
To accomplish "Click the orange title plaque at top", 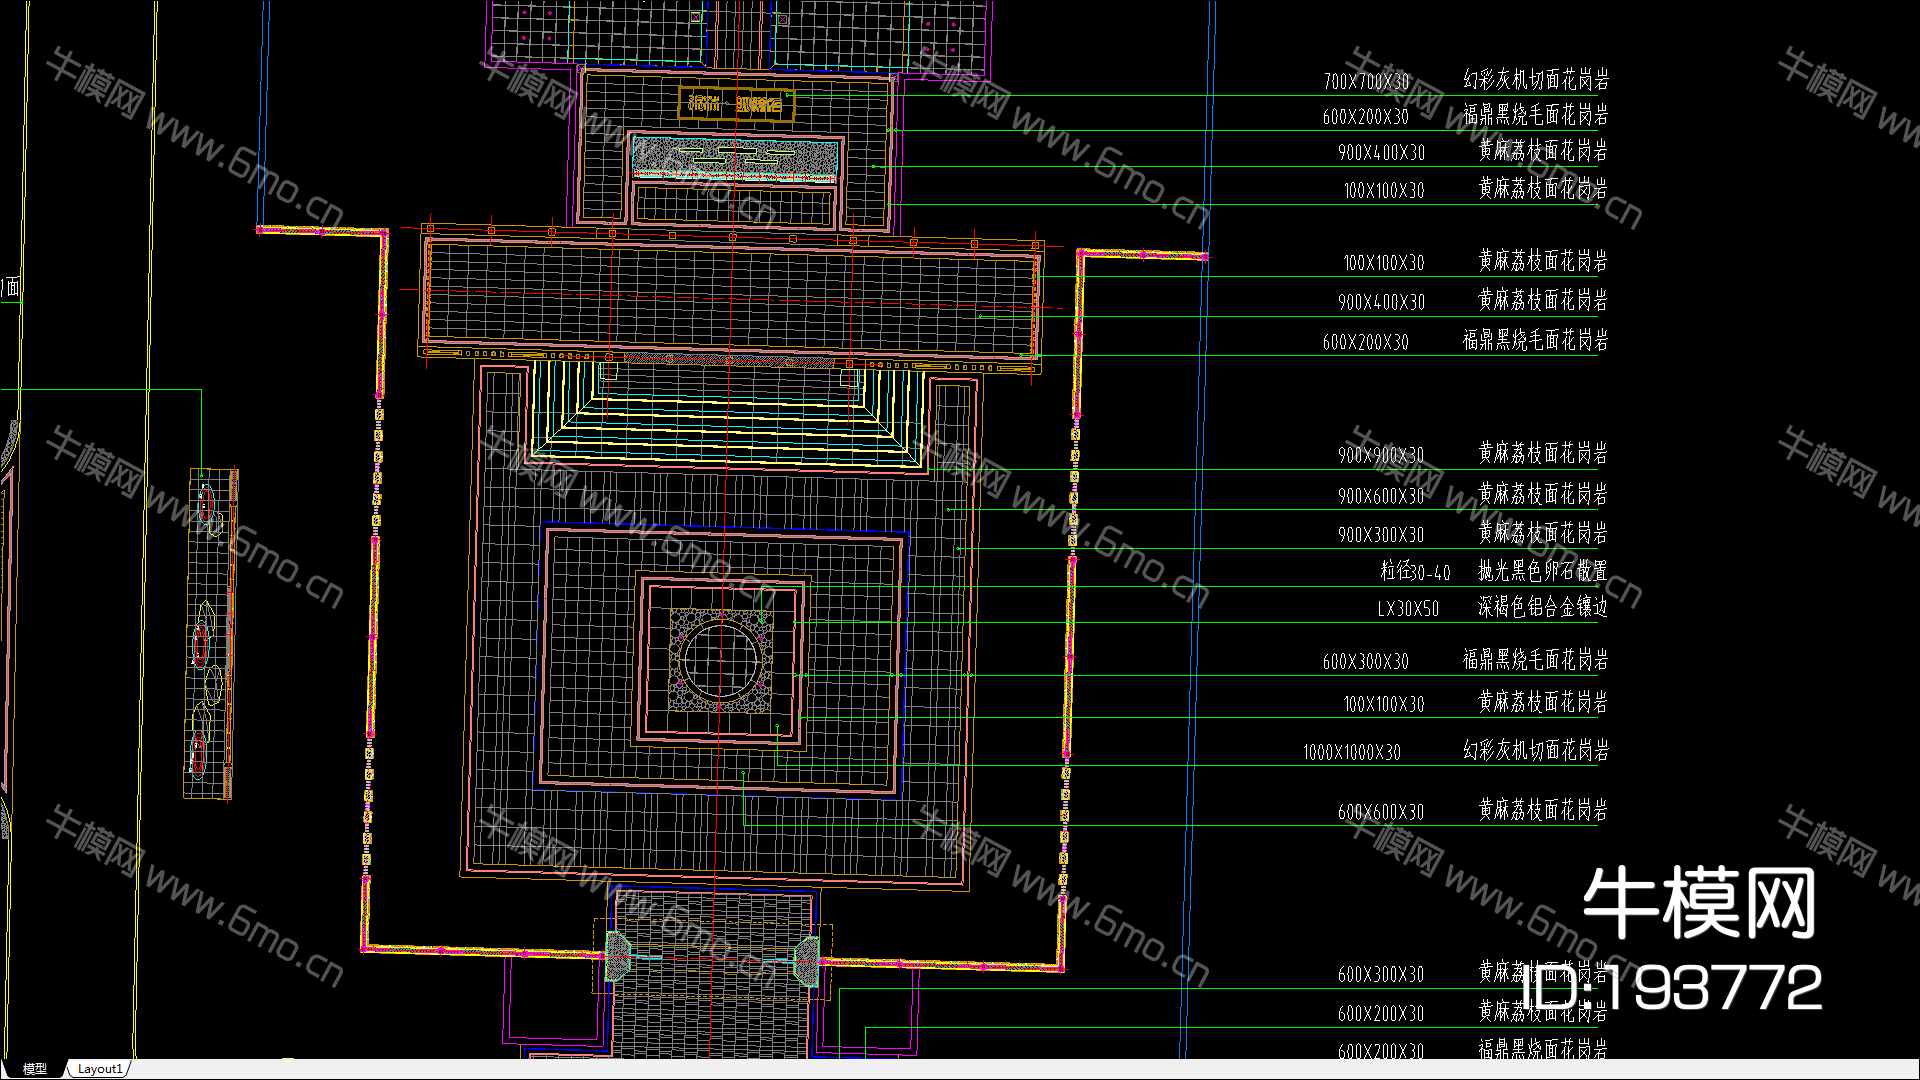I will 736,103.
